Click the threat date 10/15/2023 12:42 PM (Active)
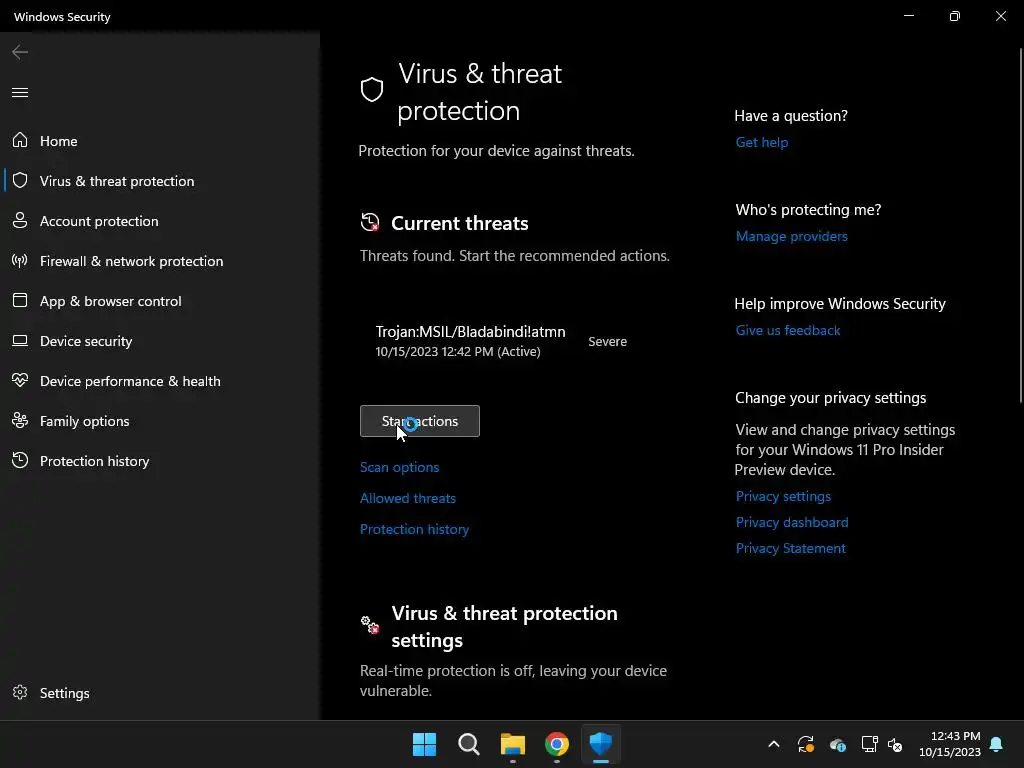Screen dimensions: 1024x768 [x=458, y=351]
